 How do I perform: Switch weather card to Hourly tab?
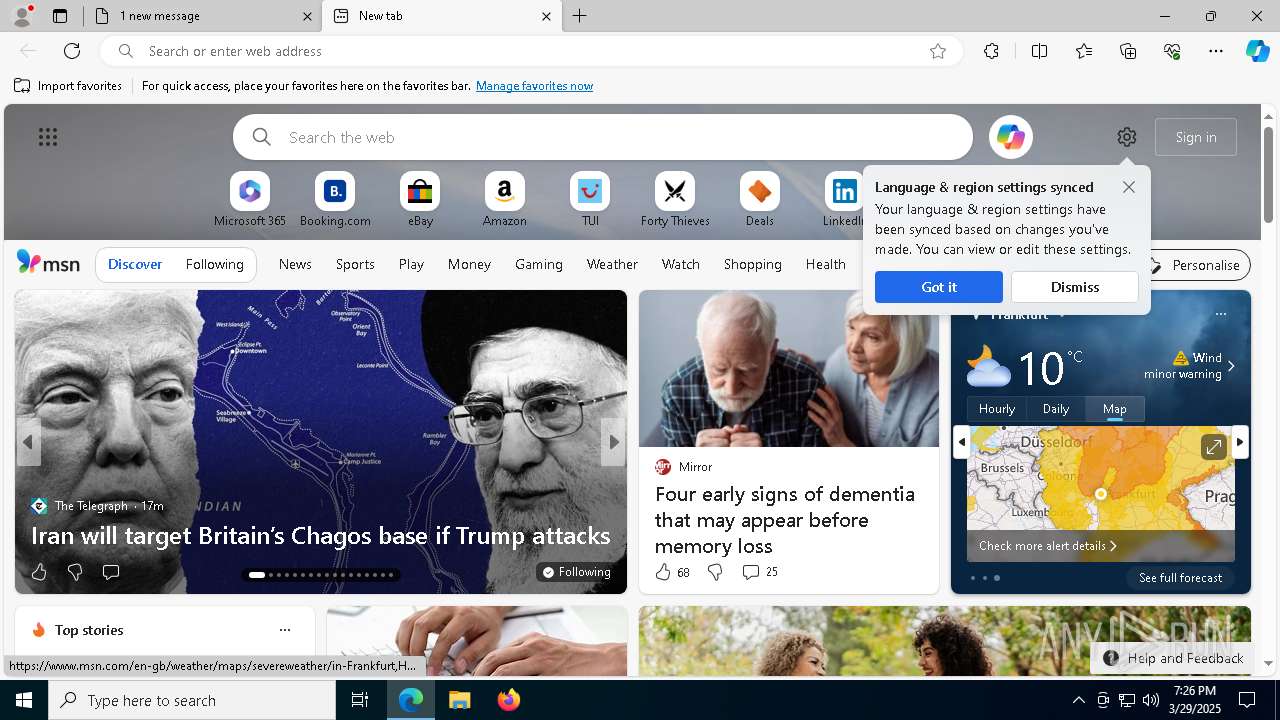click(x=997, y=409)
